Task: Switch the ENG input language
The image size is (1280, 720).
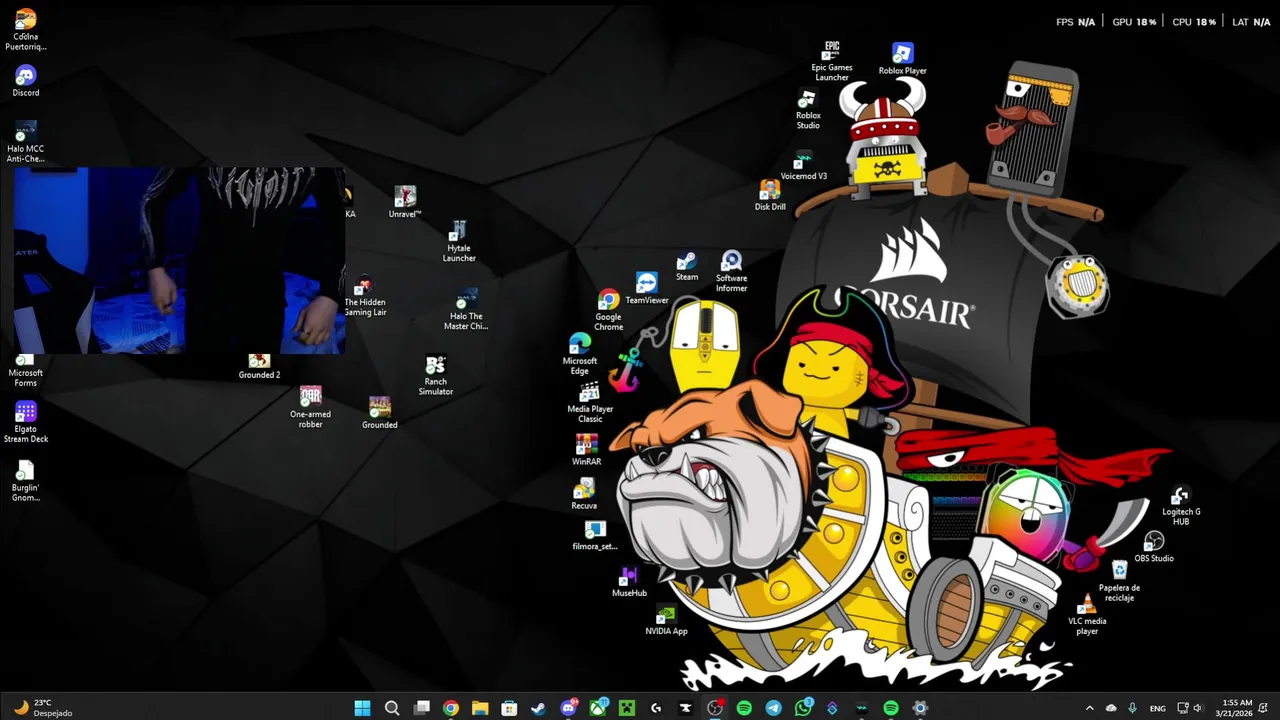Action: coord(1157,708)
